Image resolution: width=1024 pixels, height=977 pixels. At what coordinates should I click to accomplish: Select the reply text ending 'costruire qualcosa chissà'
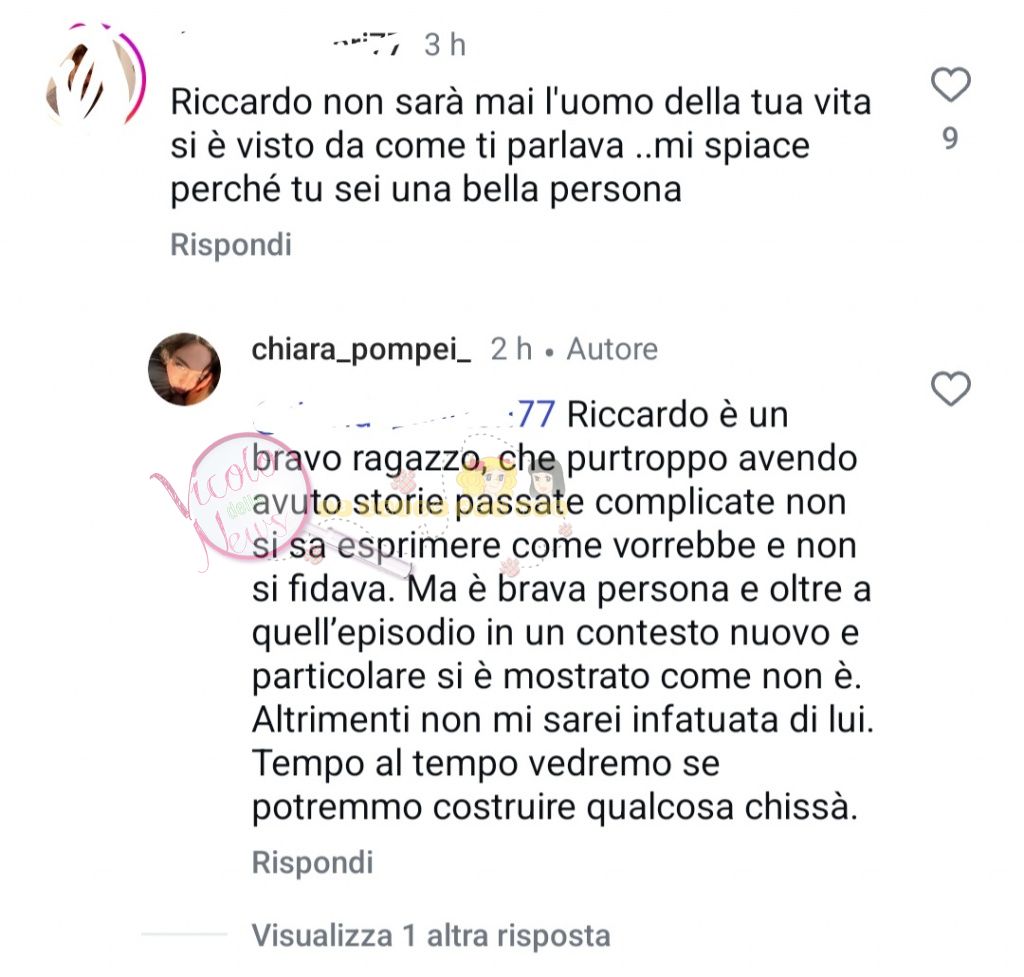[x=563, y=611]
